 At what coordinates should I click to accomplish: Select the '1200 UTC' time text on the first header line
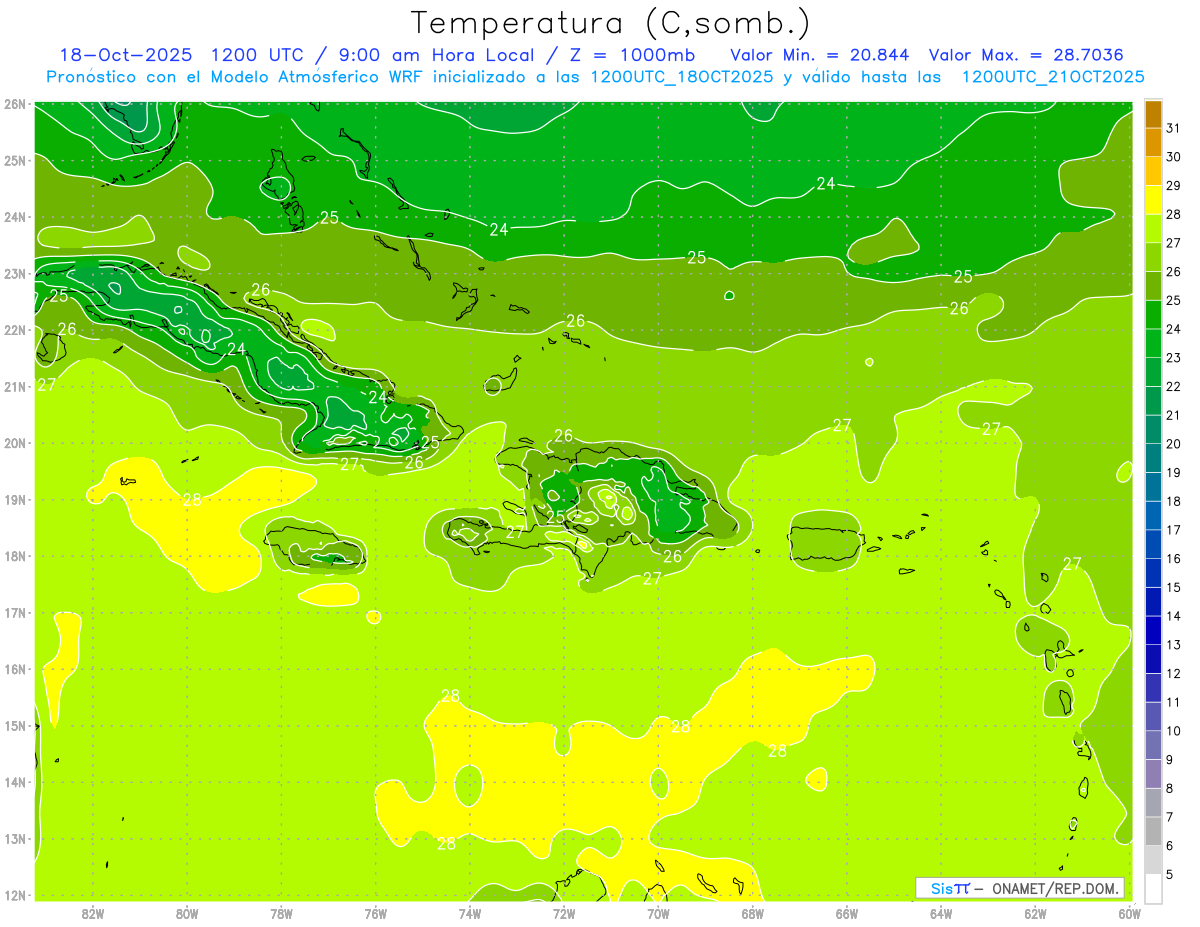tap(260, 55)
